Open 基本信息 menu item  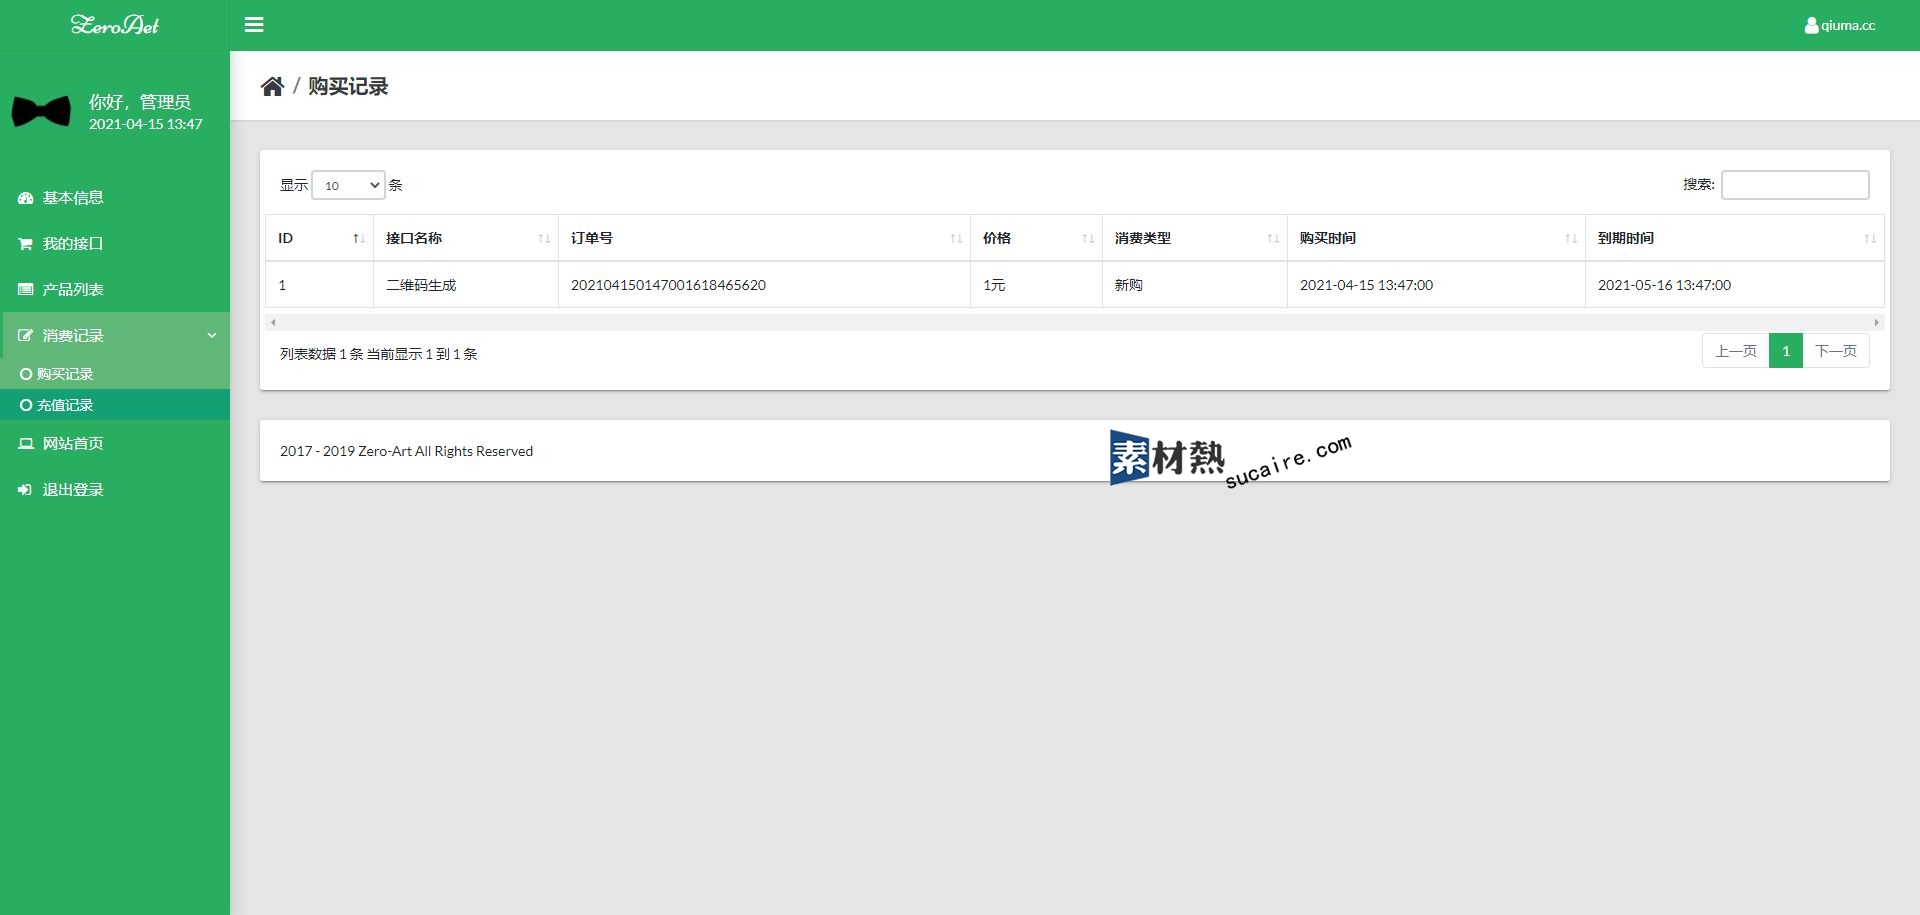(x=115, y=198)
